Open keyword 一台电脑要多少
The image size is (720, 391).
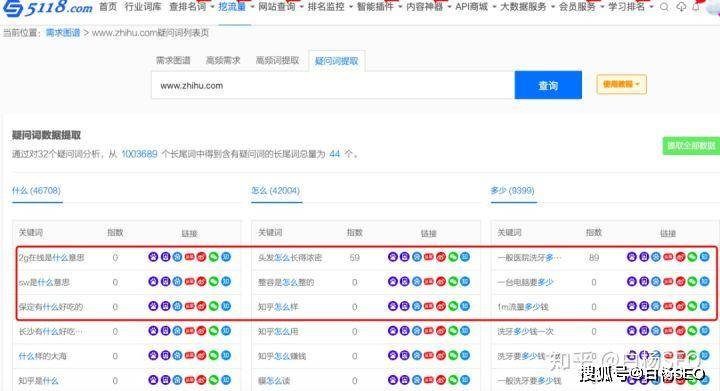click(525, 282)
